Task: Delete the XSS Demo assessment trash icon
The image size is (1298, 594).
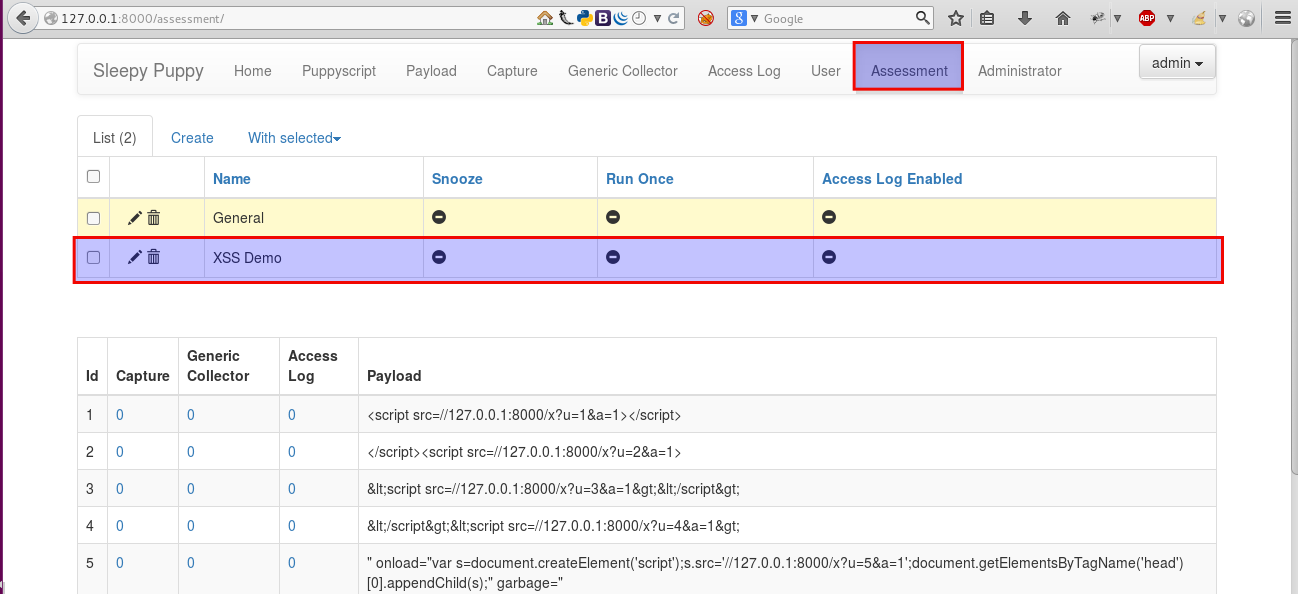Action: [x=154, y=257]
